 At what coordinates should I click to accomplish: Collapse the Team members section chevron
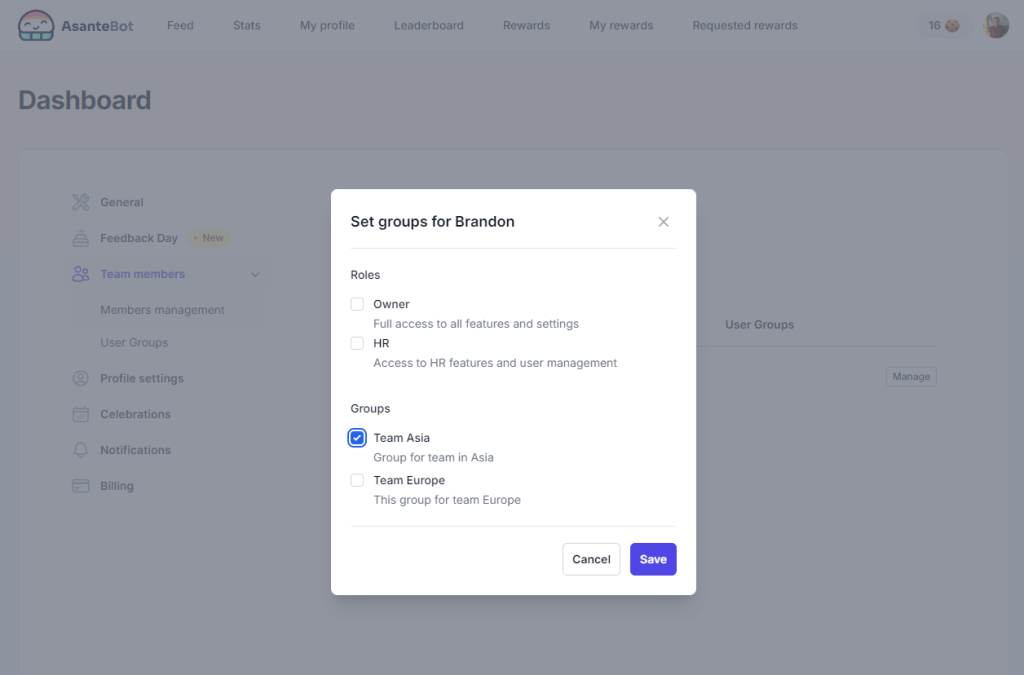click(255, 273)
